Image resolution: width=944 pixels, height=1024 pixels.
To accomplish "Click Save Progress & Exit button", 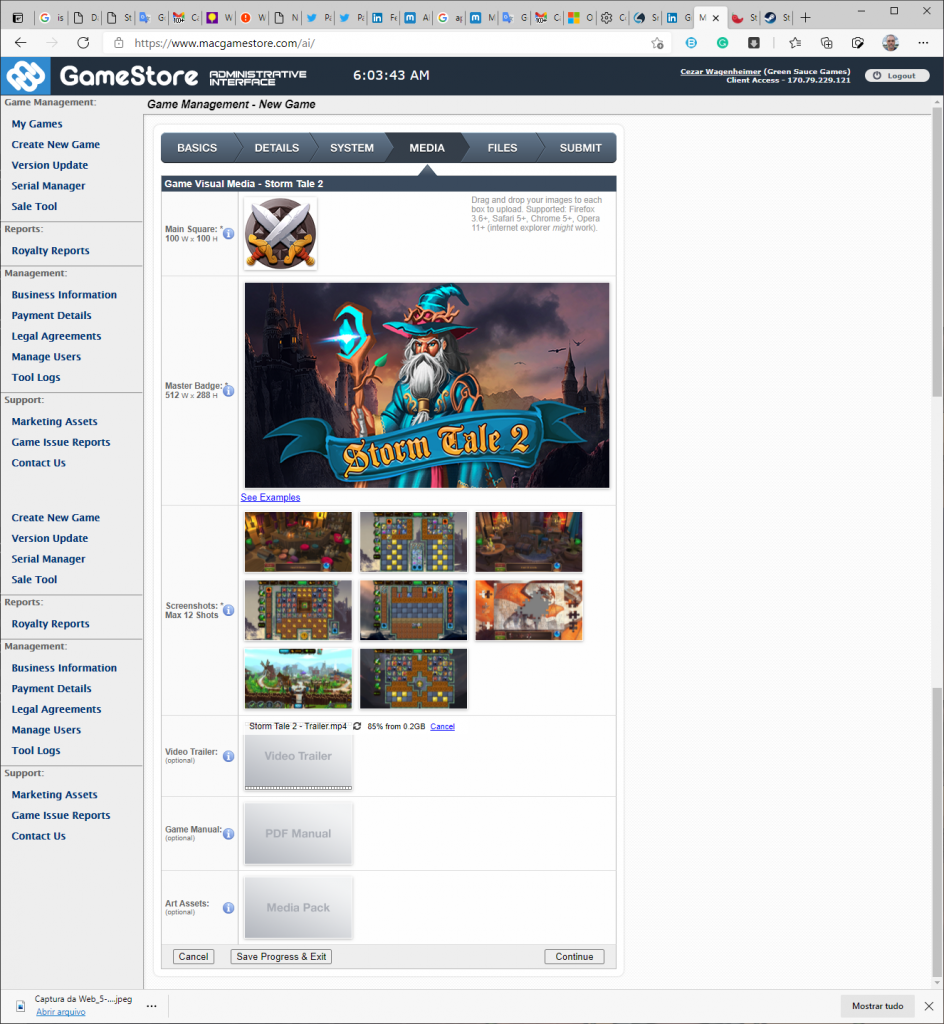I will tap(281, 957).
